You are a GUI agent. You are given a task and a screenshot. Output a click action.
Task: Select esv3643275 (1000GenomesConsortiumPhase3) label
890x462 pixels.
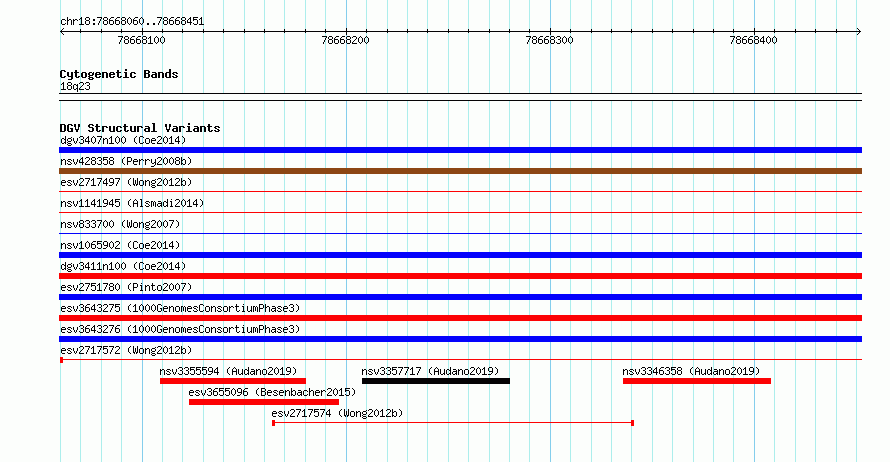pyautogui.click(x=180, y=308)
